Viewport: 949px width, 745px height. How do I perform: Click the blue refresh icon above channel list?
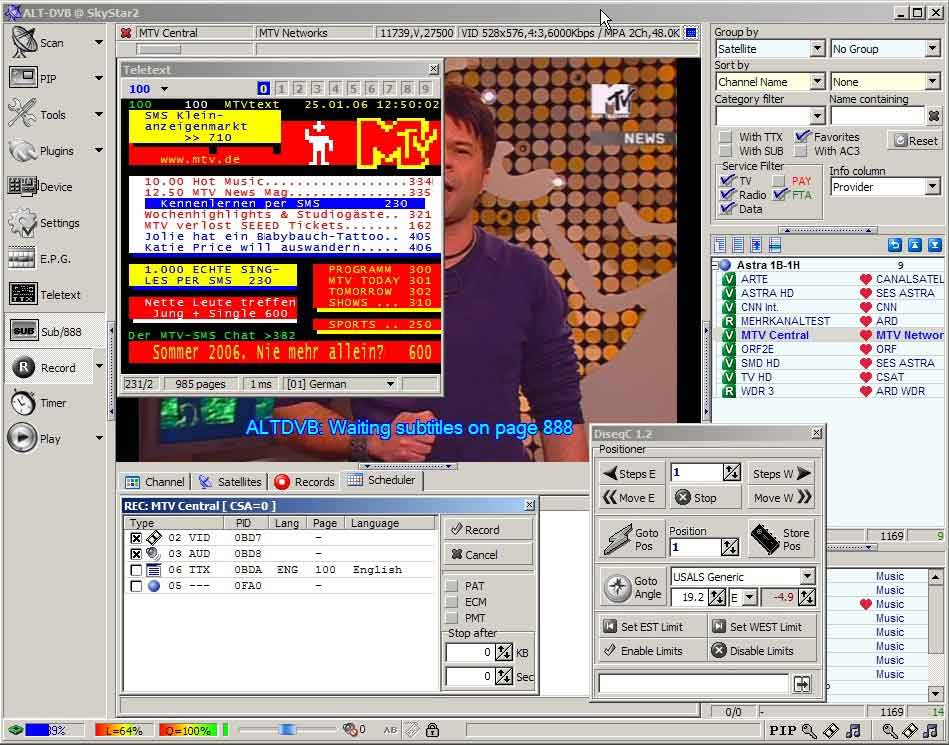(895, 245)
